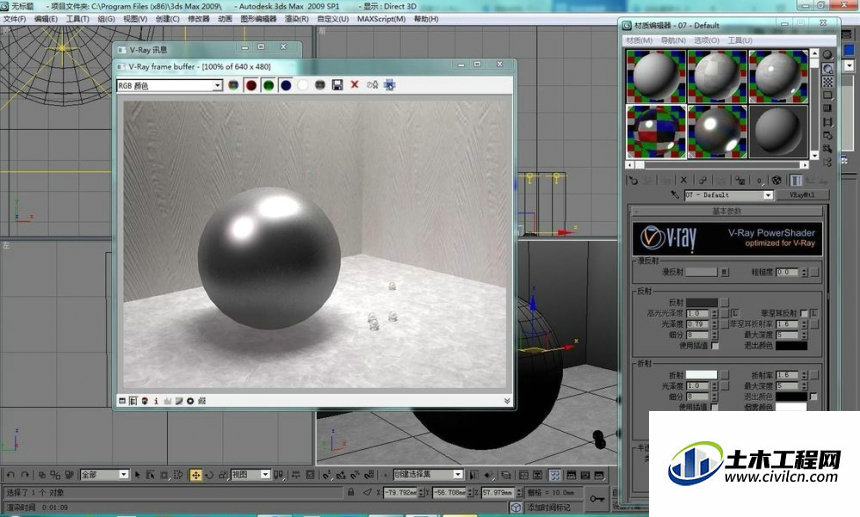This screenshot has height=517, width=860.
Task: Switch frame buffer to monochromatic mode
Action: (320, 85)
